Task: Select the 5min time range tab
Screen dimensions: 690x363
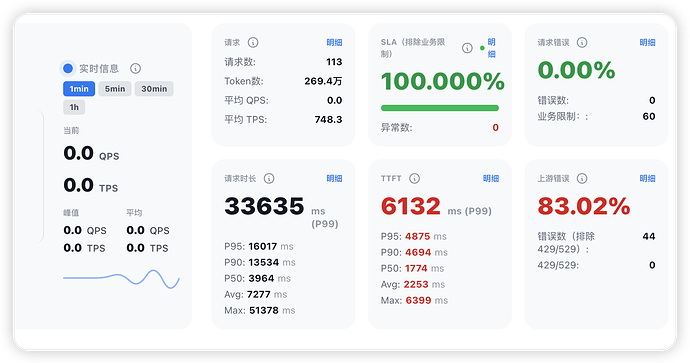Action: 115,88
